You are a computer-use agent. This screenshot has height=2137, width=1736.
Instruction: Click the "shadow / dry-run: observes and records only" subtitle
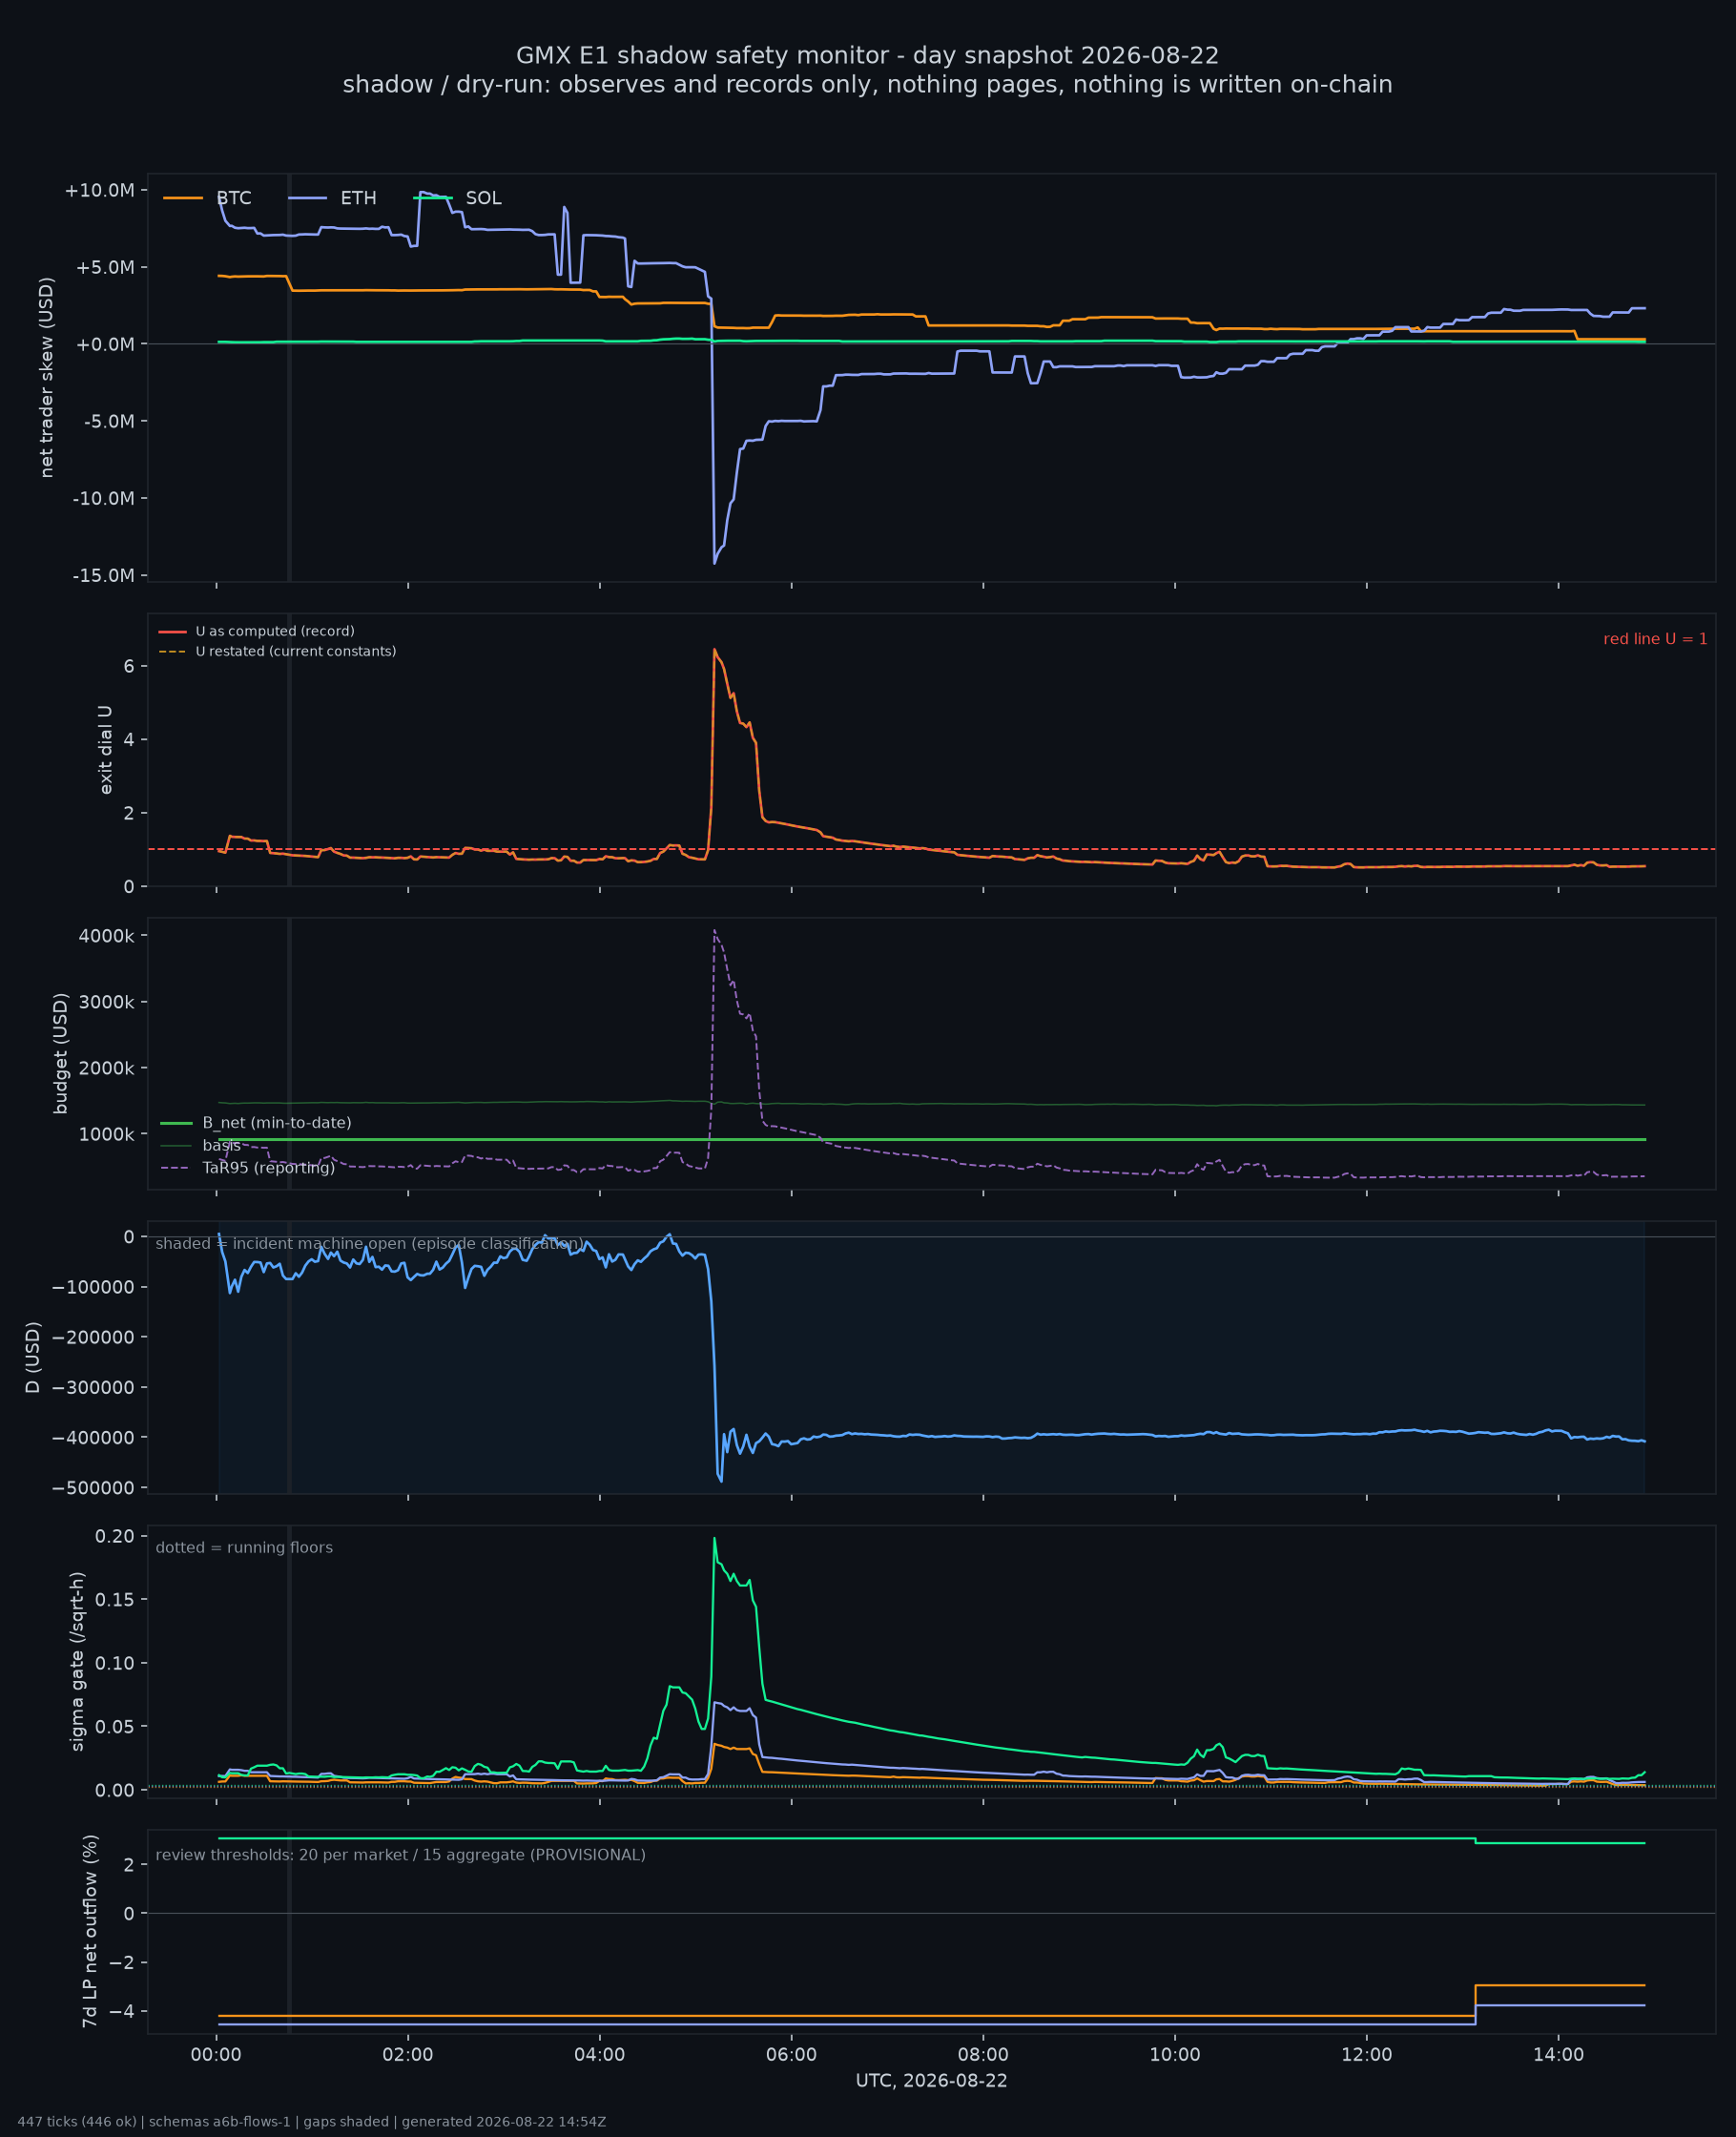[x=867, y=85]
